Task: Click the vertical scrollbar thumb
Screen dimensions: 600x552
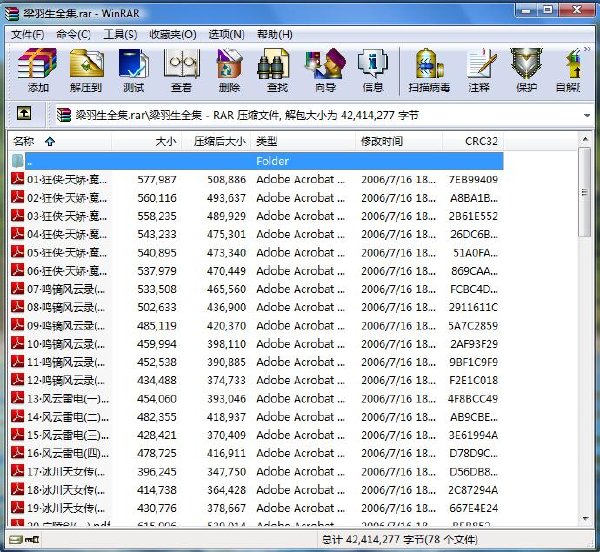Action: point(585,192)
